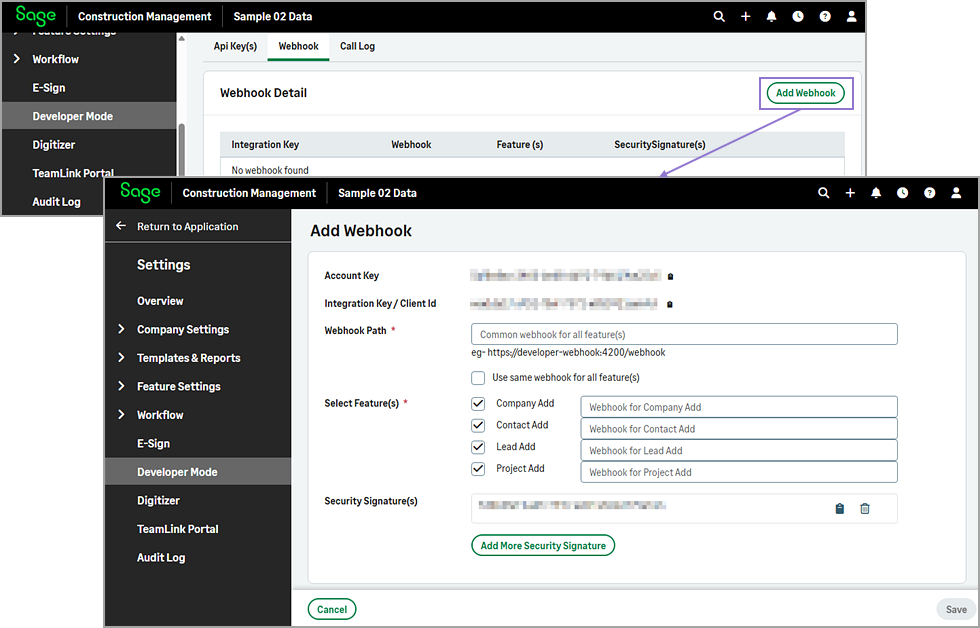Expand Company Settings in the front window sidebar

(121, 329)
